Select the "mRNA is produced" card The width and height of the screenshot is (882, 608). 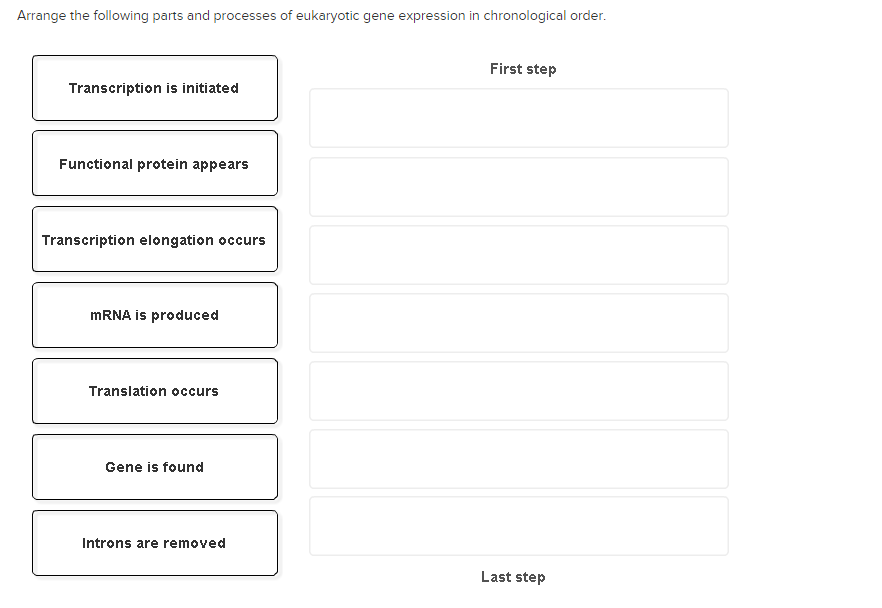155,315
